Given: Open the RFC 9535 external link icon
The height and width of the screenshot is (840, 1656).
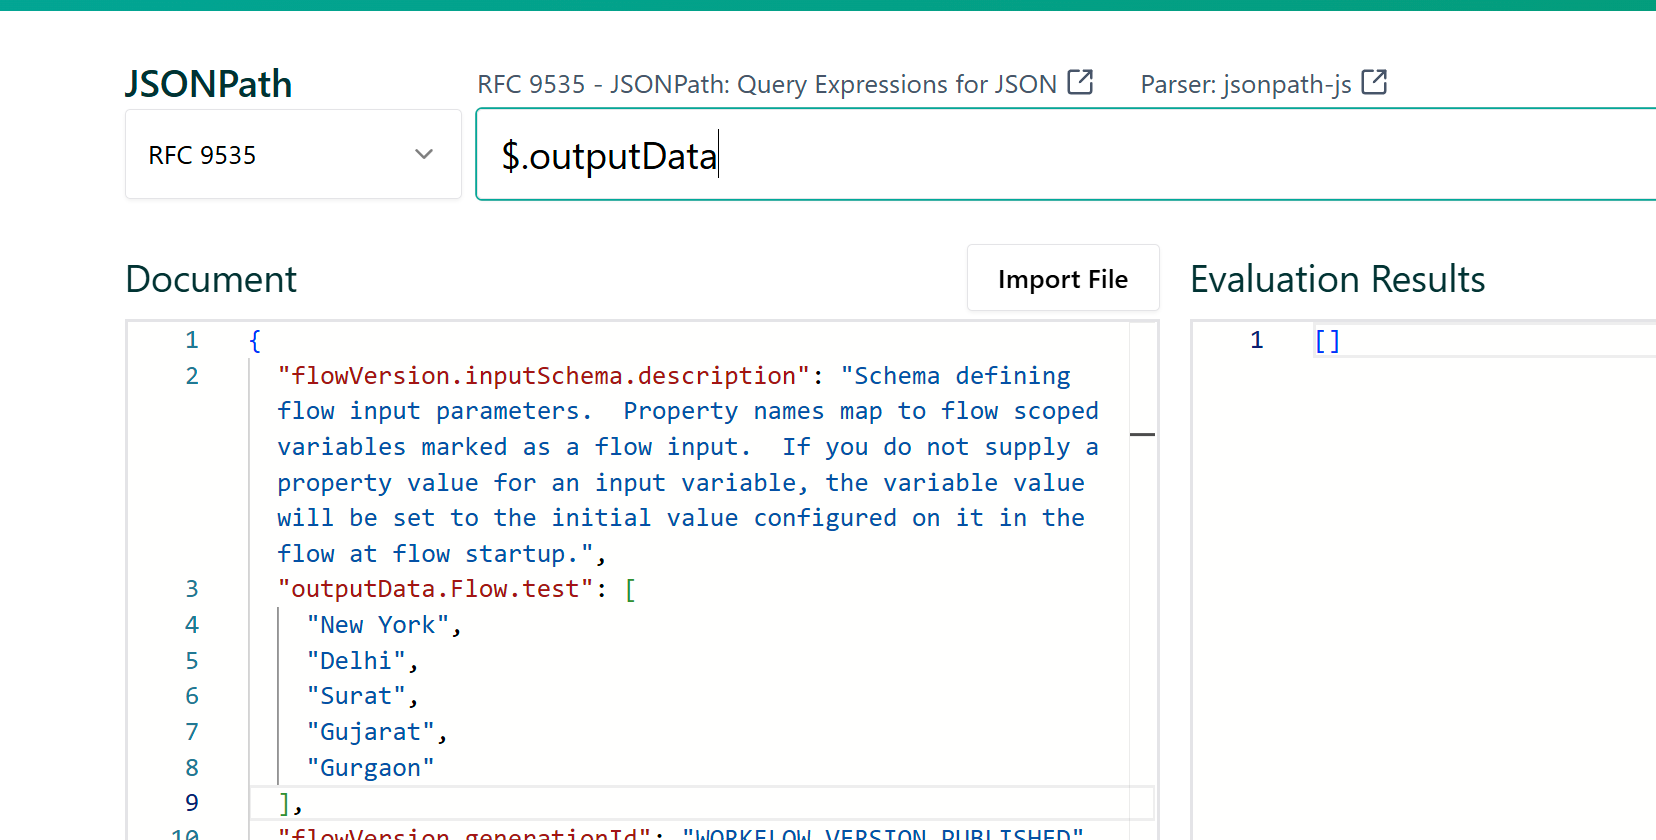Looking at the screenshot, I should click(x=1080, y=82).
